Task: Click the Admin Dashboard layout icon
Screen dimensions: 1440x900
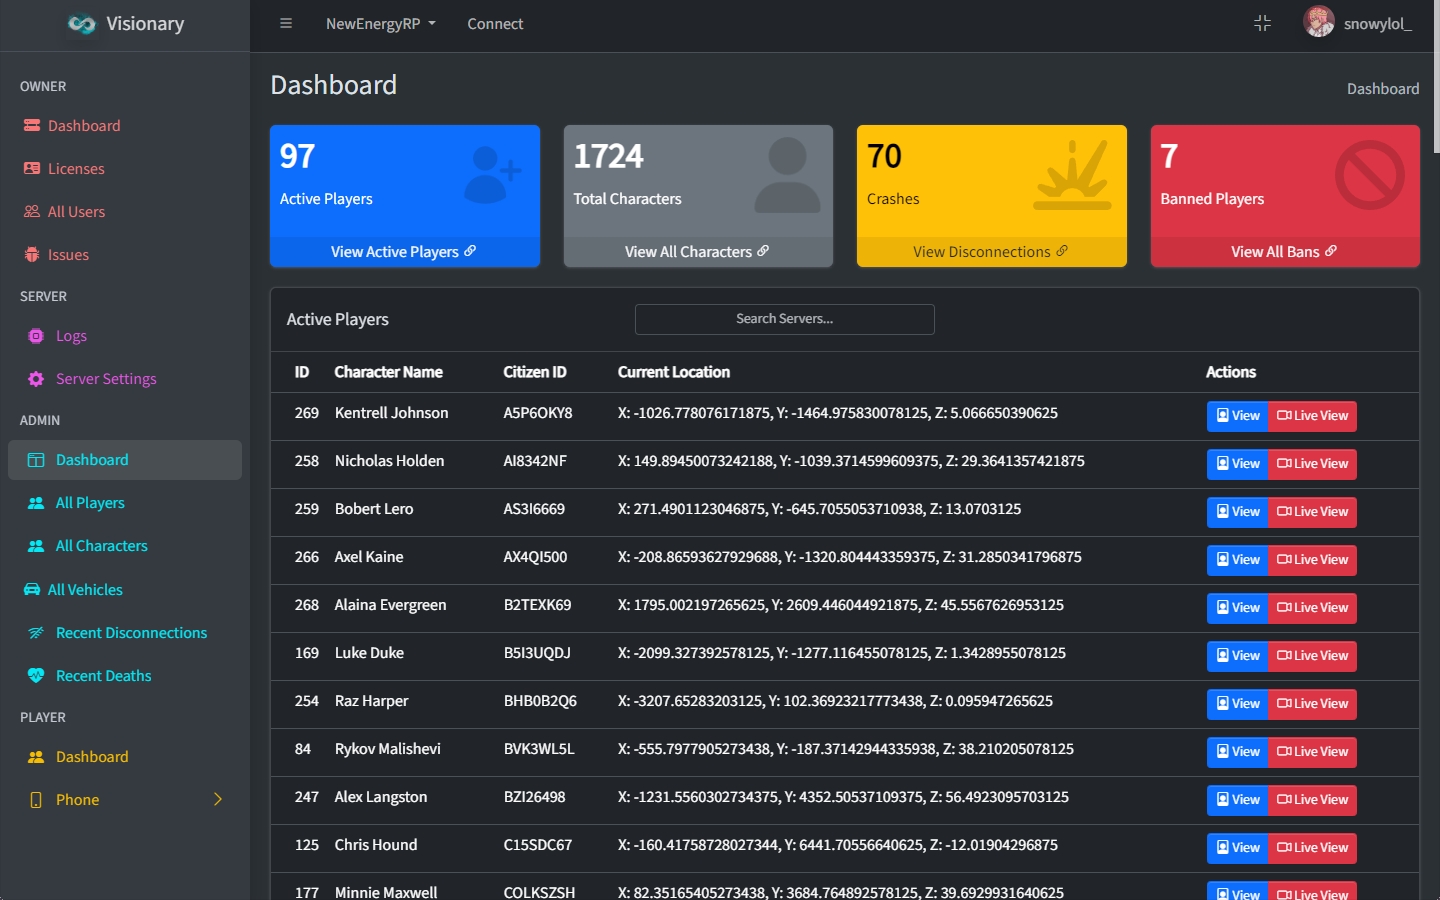Action: (x=36, y=460)
